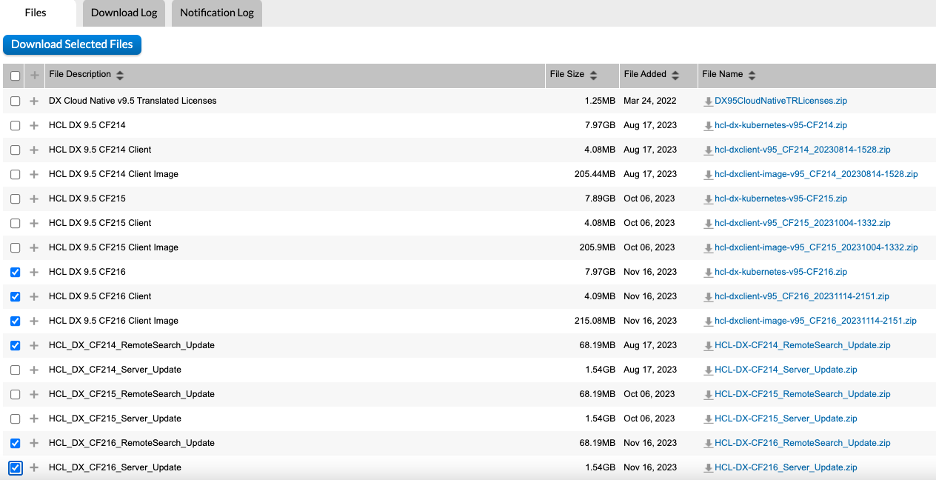936x480 pixels.
Task: Check DX Cloud Native v9.5 Translated Licenses checkbox
Action: click(x=15, y=101)
